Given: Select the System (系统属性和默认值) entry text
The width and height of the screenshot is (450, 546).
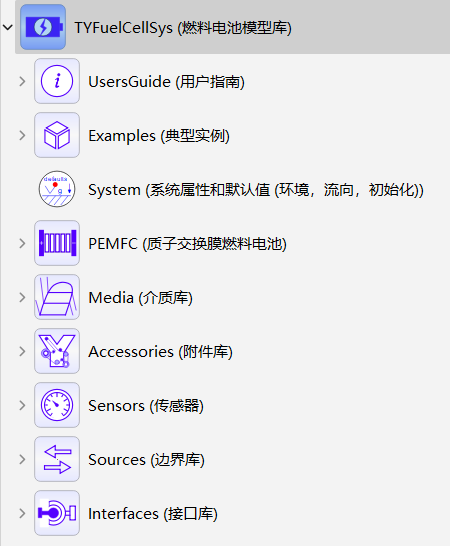Looking at the screenshot, I should [x=256, y=190].
